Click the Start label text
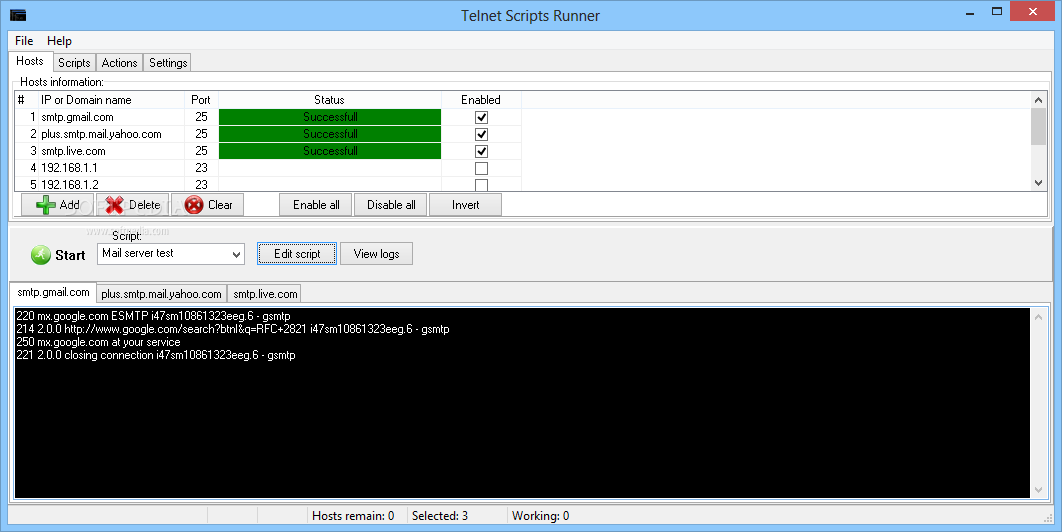The image size is (1062, 532). (70, 255)
